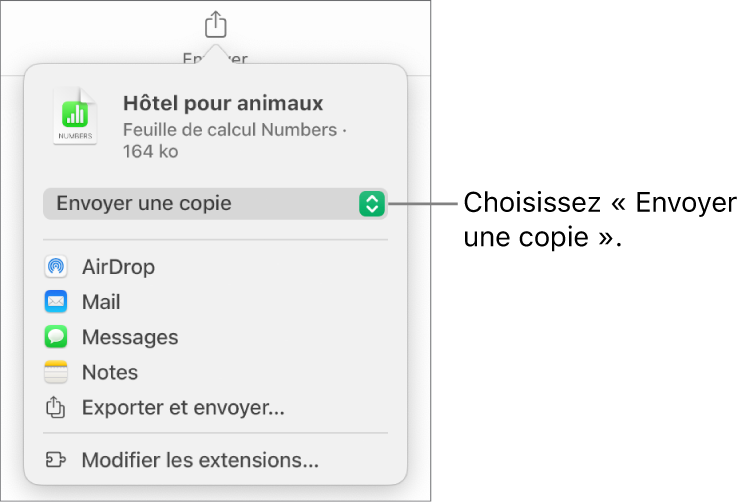Click the Choisissez Envoyer une copie callout
750x503 pixels.
point(598,222)
